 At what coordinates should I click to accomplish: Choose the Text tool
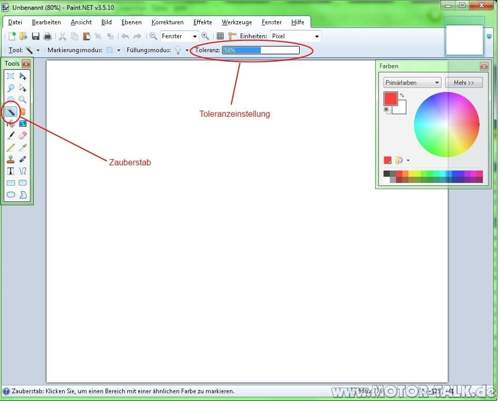11,171
